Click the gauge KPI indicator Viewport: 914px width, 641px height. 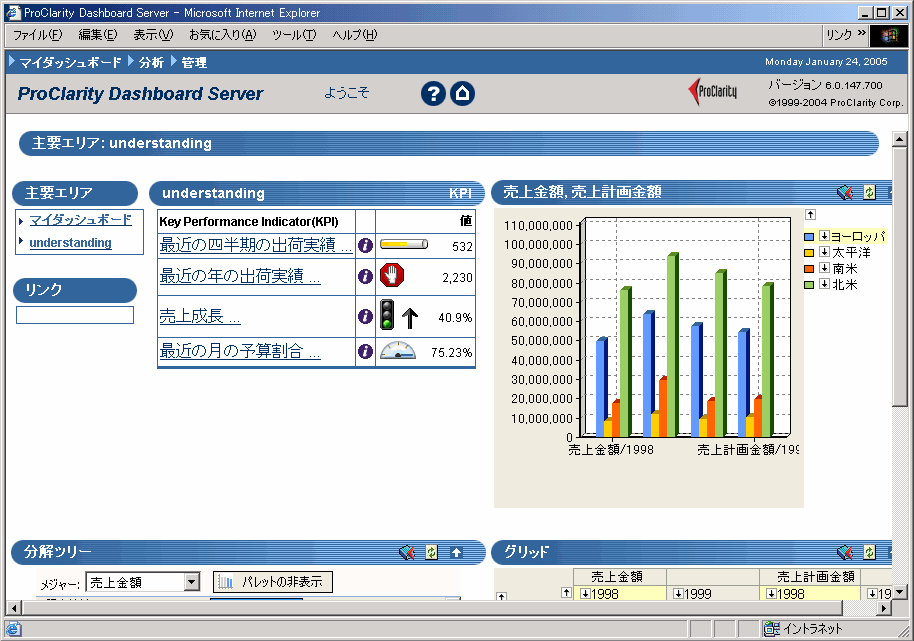tap(398, 350)
